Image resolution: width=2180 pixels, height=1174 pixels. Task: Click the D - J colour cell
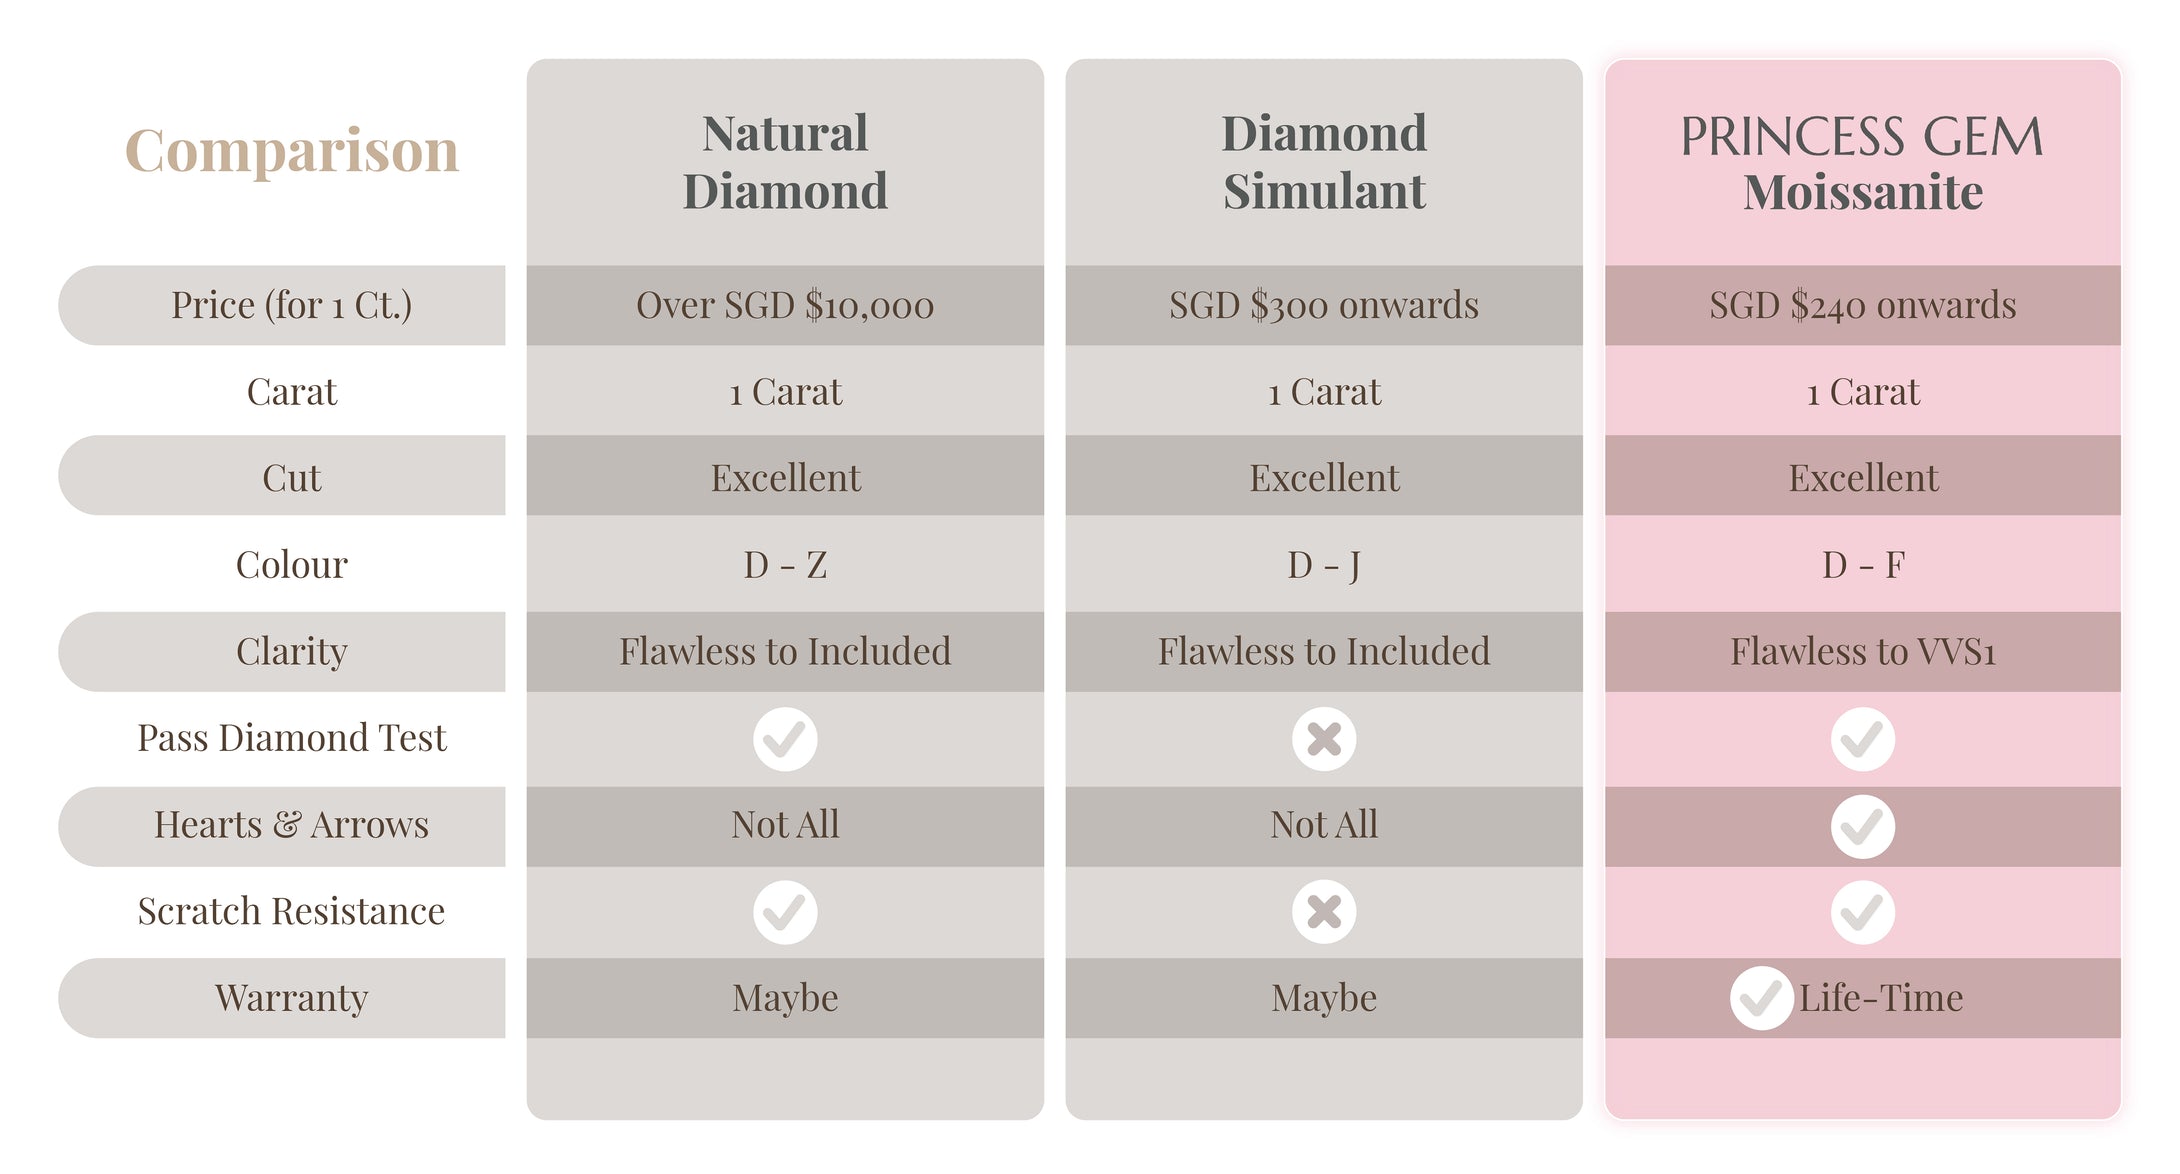(1324, 565)
